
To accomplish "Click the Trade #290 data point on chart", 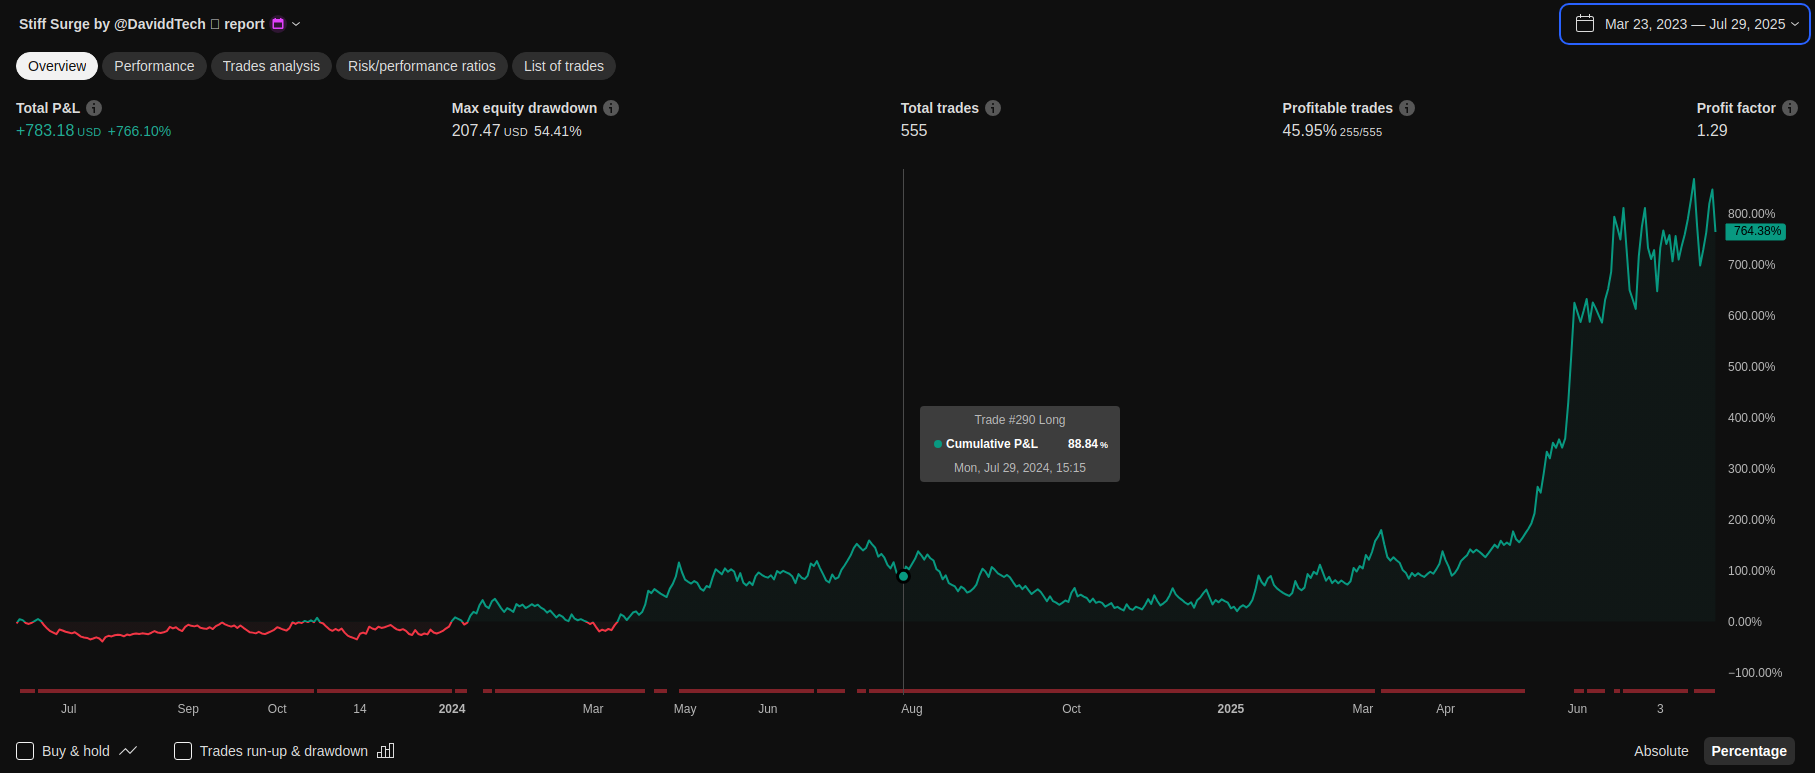I will 904,576.
